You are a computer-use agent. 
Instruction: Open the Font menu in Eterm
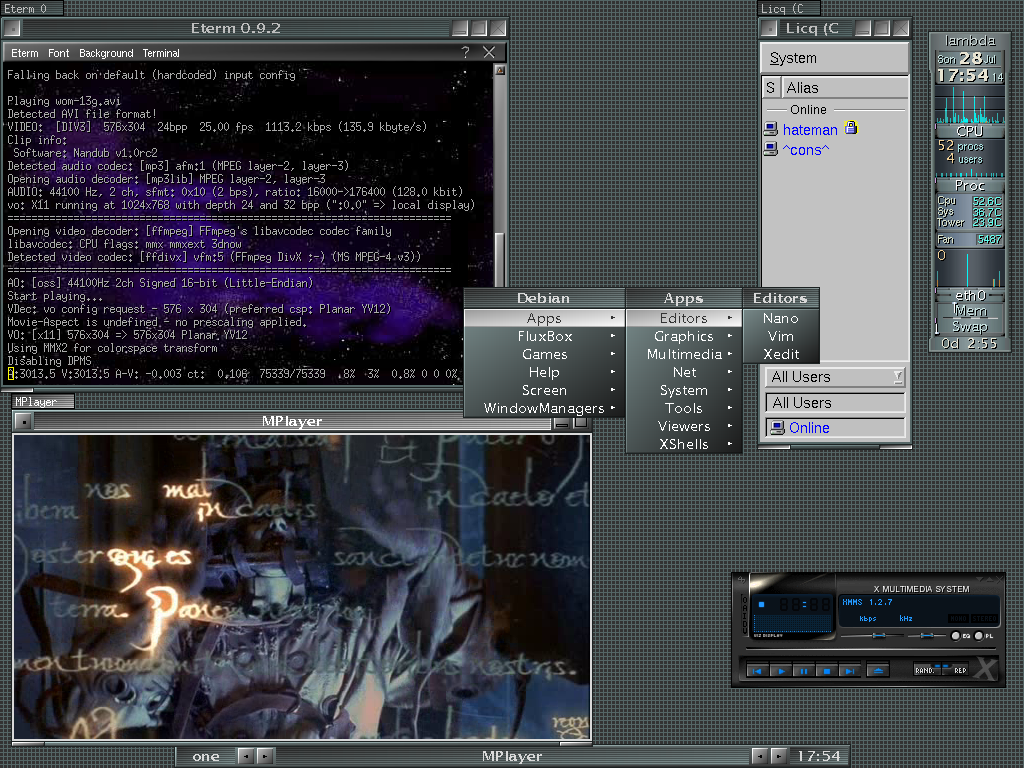point(58,53)
